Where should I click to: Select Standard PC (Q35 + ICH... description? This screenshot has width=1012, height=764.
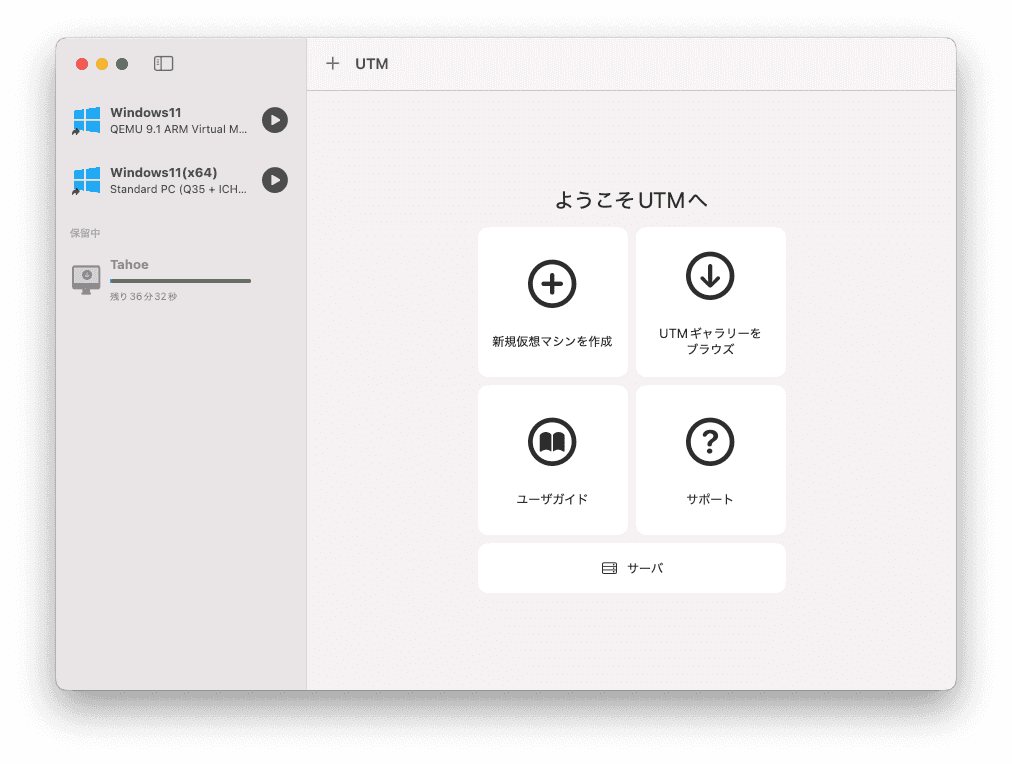click(178, 189)
